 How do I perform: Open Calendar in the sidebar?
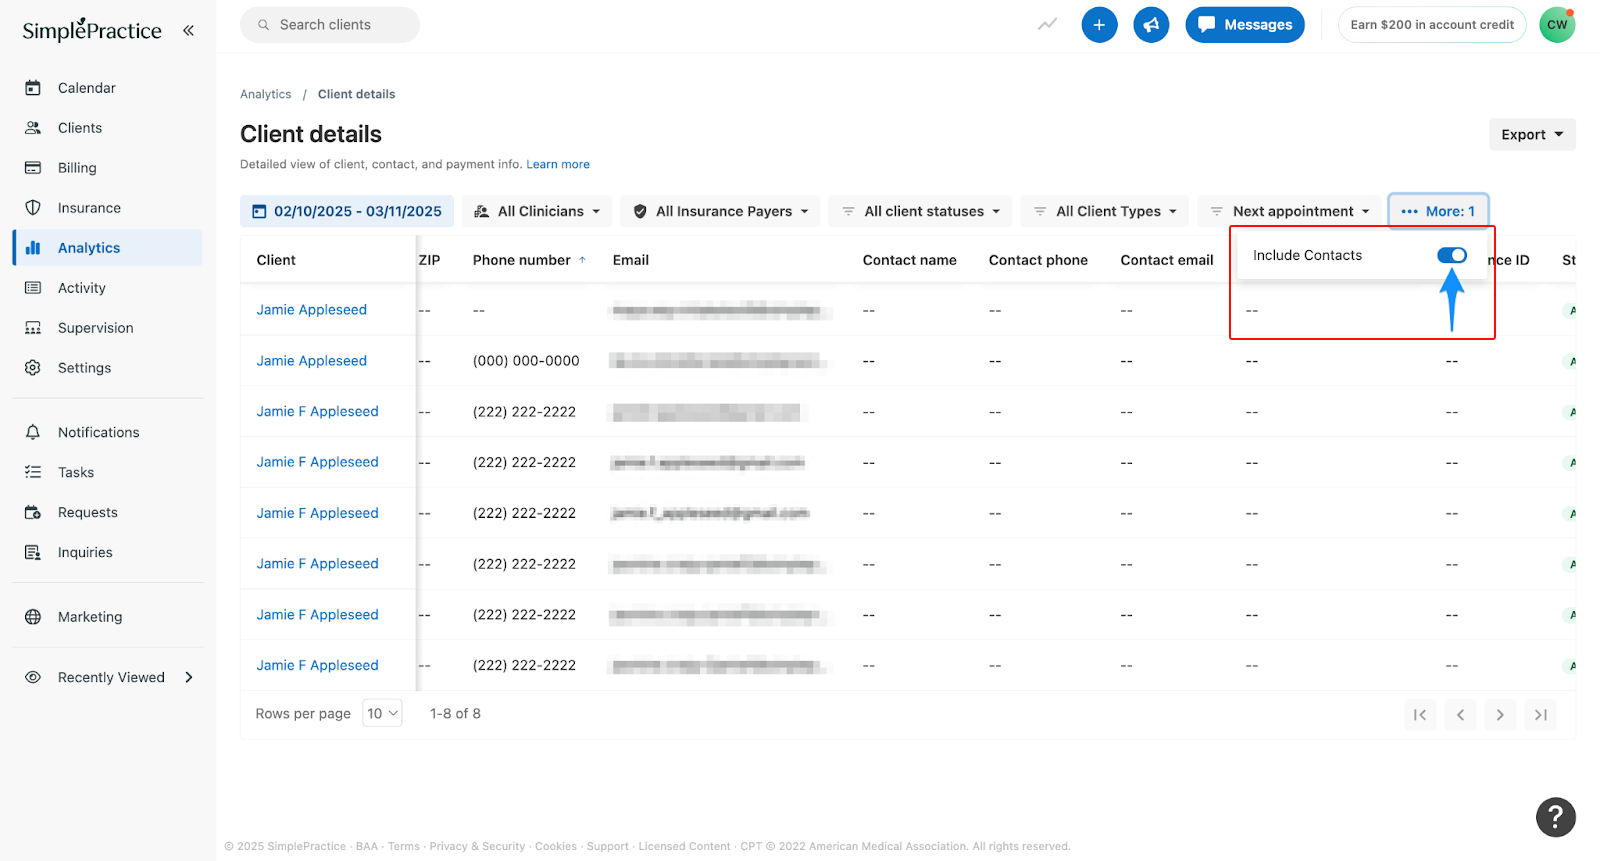coord(86,88)
